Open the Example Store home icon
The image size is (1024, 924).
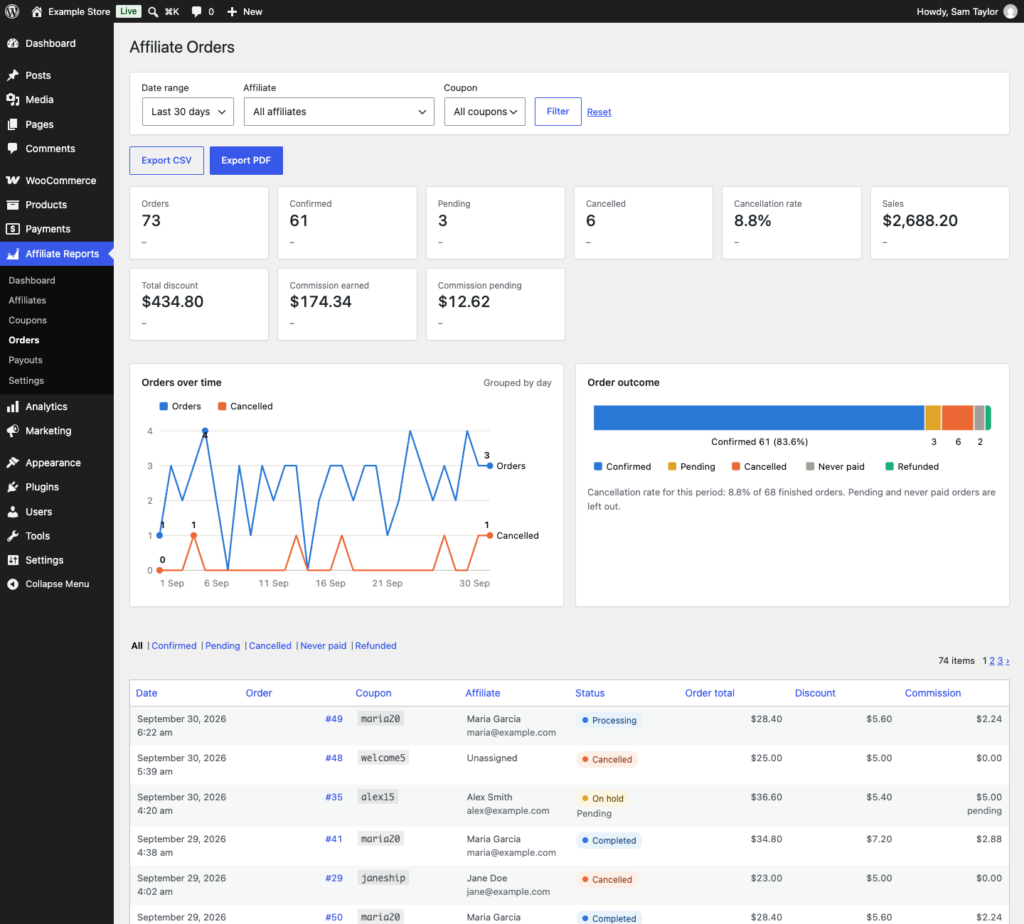[37, 12]
